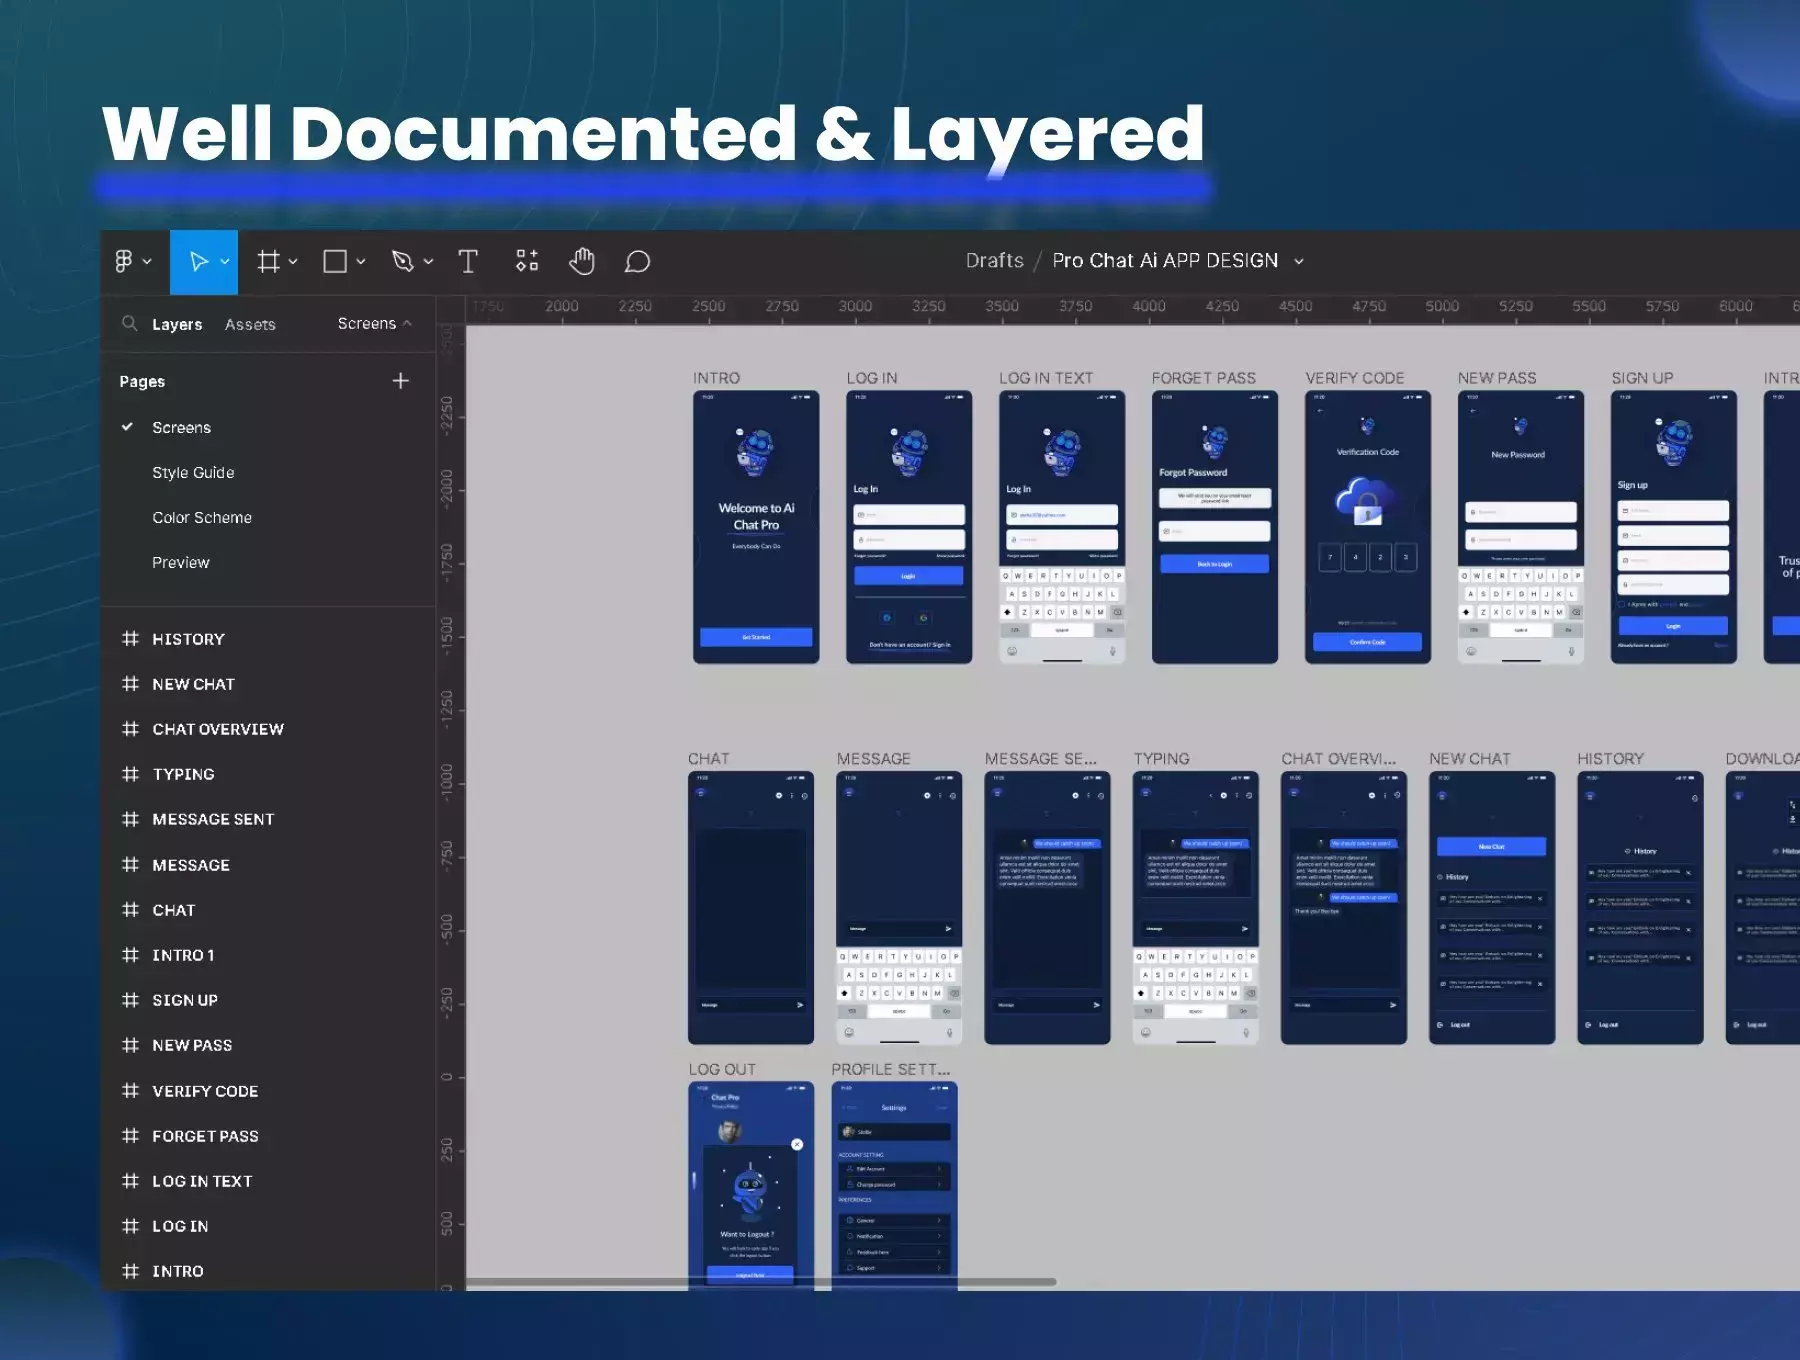The image size is (1800, 1360).
Task: Click the LOG IN TEXT frame label
Action: (x=1046, y=377)
